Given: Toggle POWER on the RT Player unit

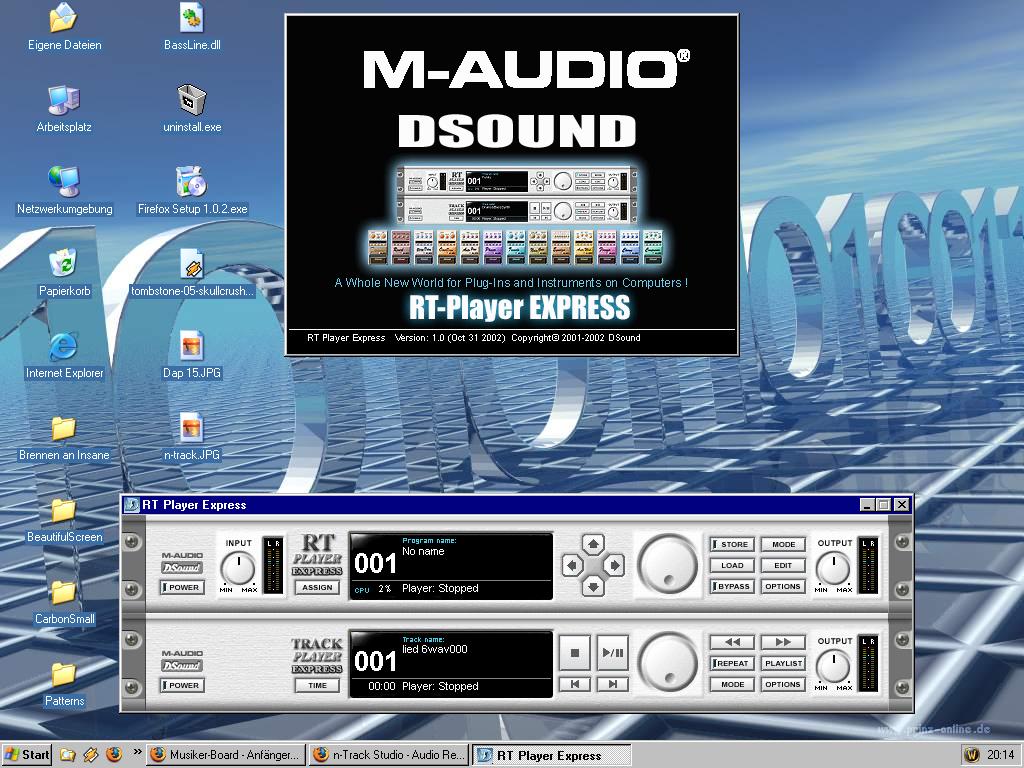Looking at the screenshot, I should [x=182, y=587].
